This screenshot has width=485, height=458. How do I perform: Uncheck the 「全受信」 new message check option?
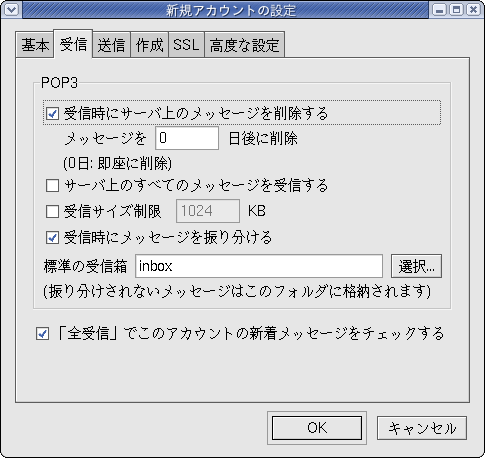tap(42, 334)
